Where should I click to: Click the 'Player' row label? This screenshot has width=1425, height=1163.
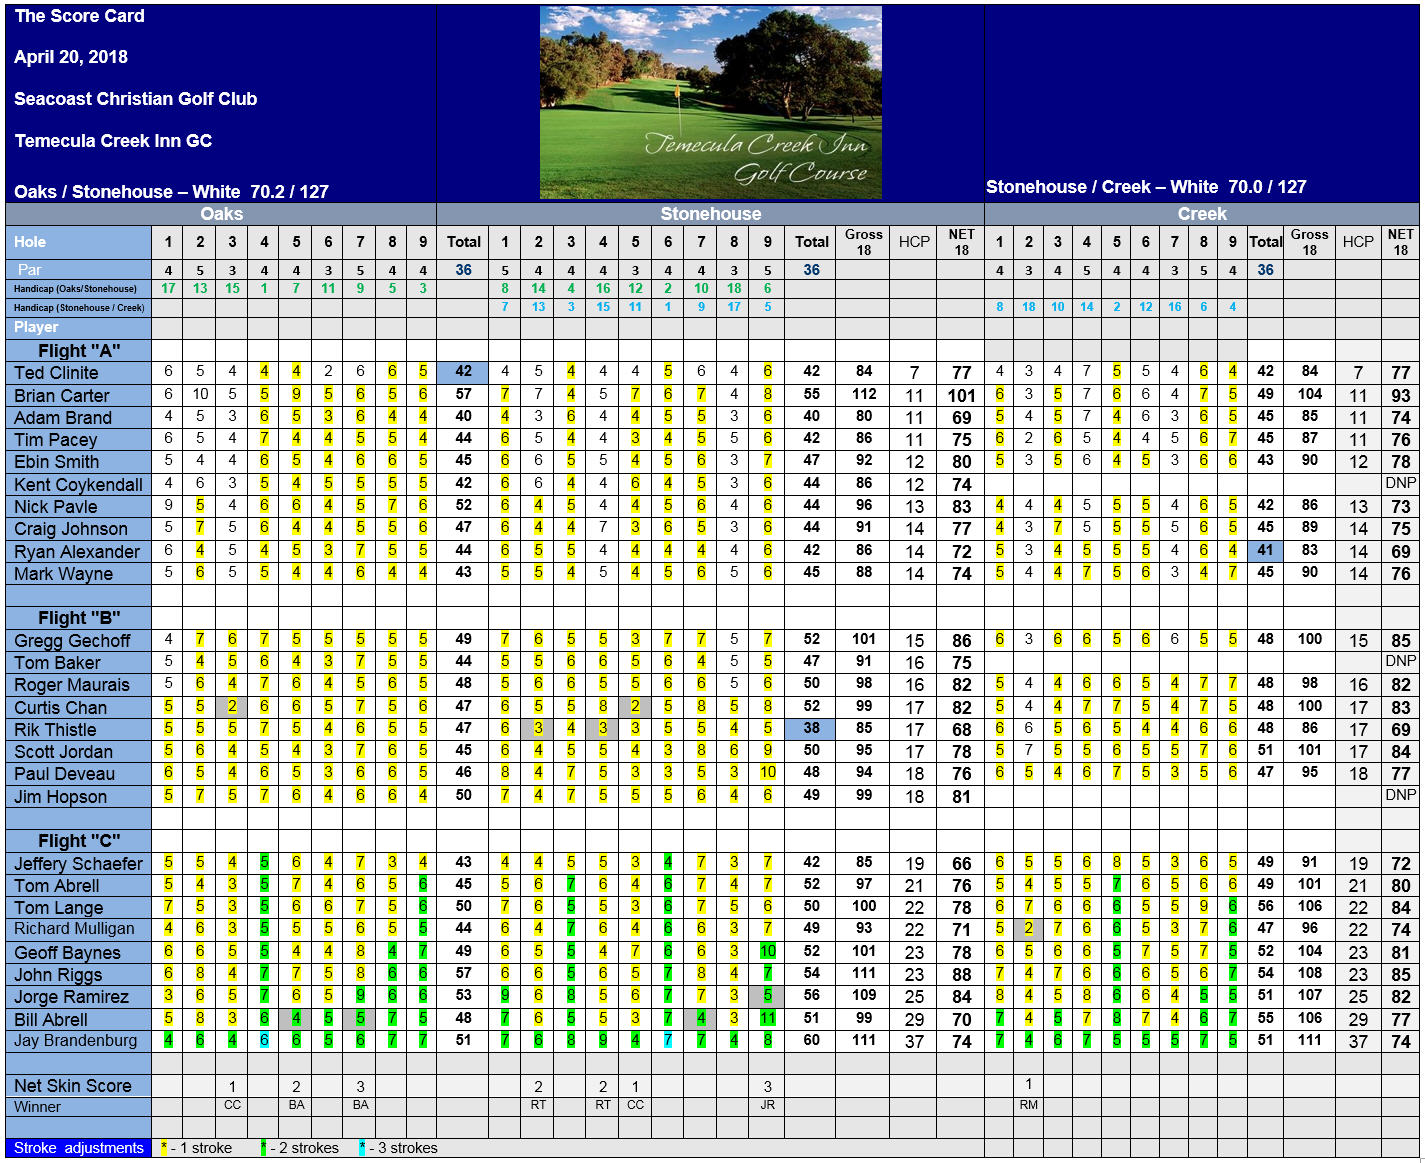(36, 327)
